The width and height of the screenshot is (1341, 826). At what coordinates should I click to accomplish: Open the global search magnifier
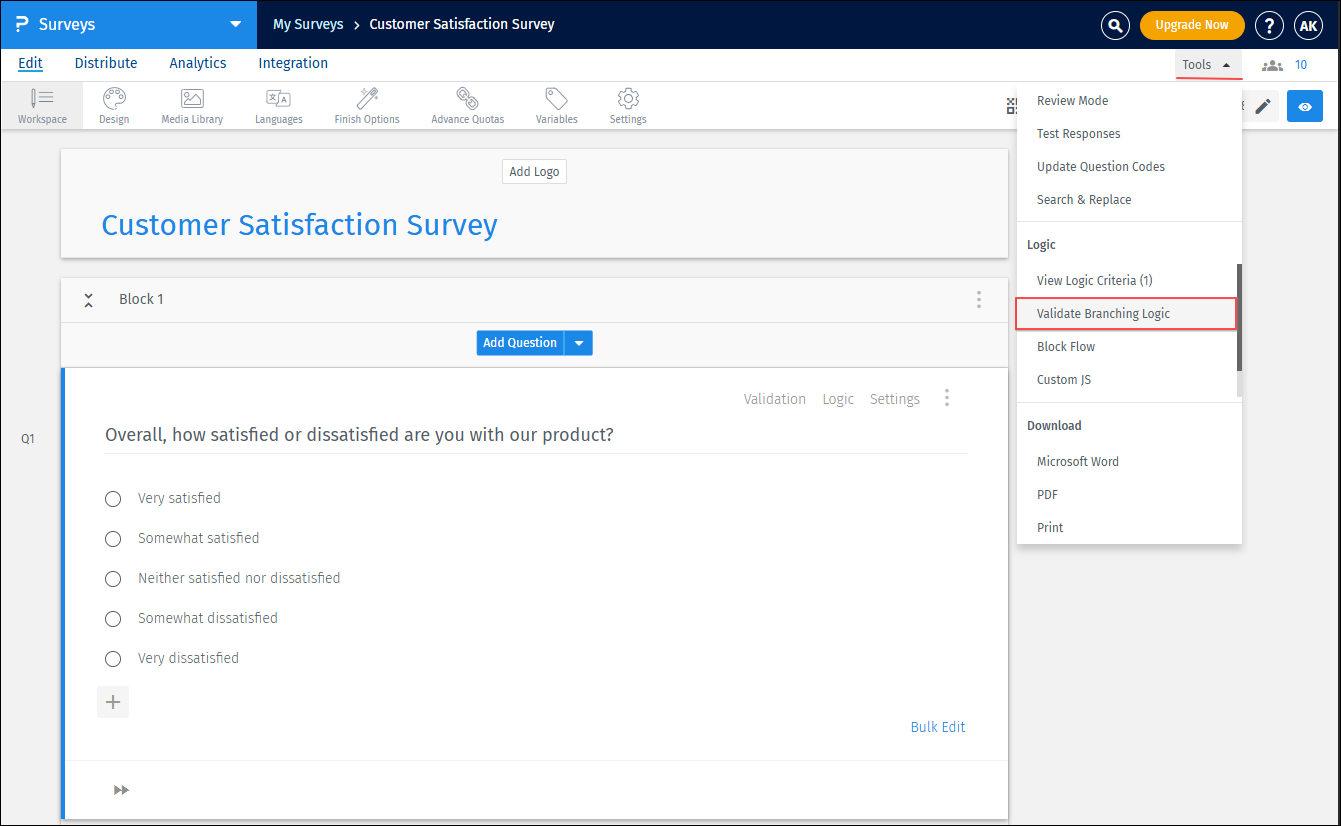[x=1115, y=25]
